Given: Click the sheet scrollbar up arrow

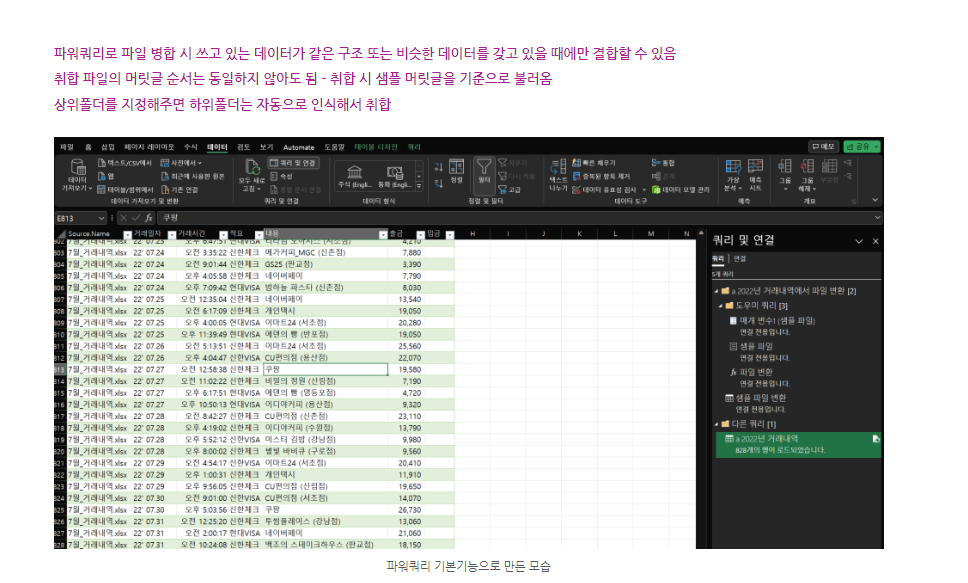Looking at the screenshot, I should 701,233.
